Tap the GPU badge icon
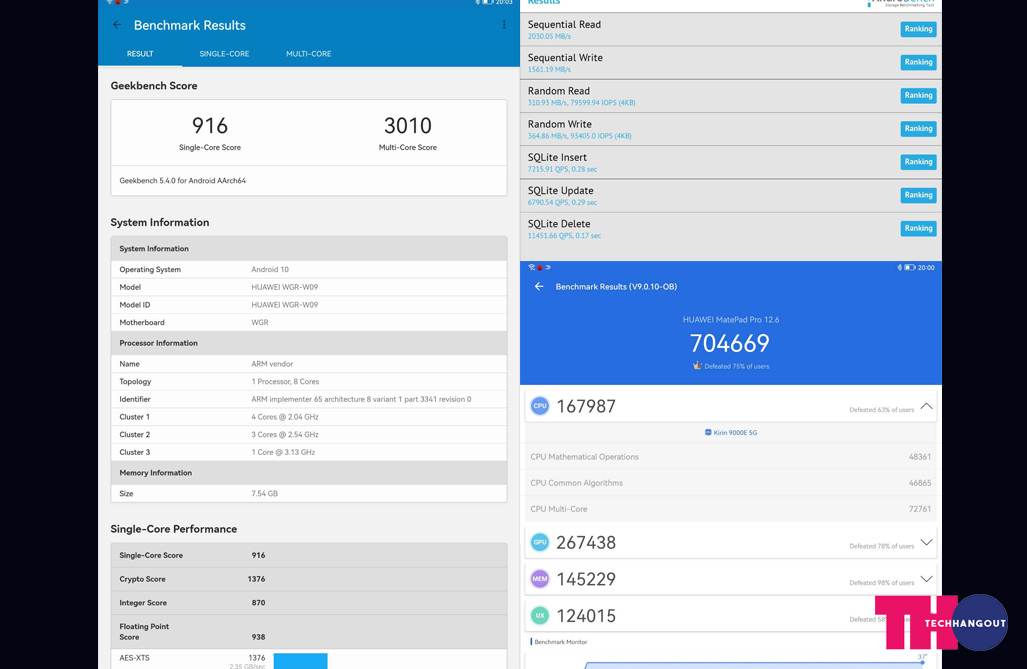The image size is (1027, 669). [x=540, y=543]
